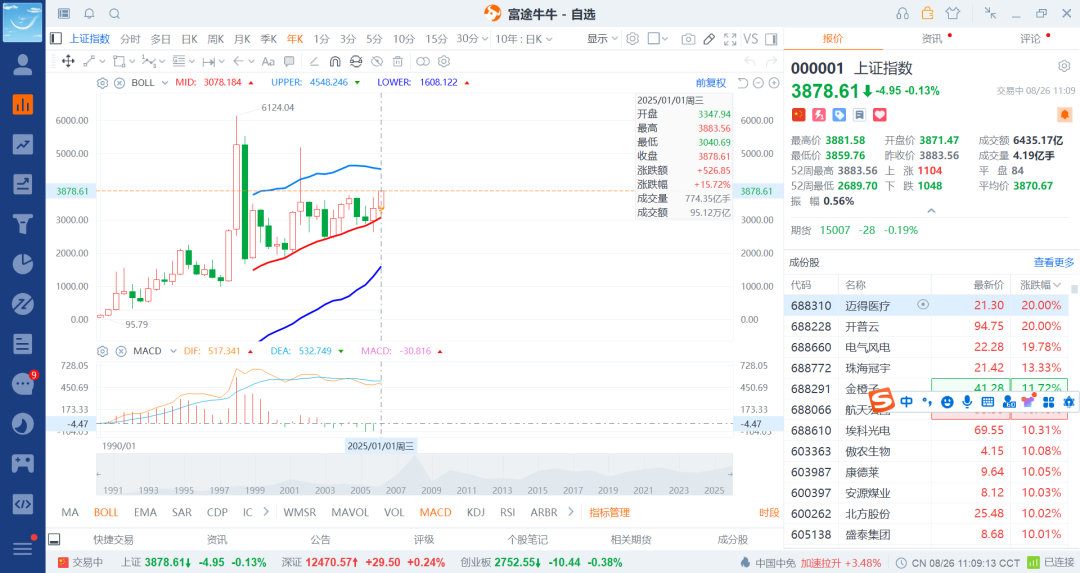Open the layout square dropdown
Image resolution: width=1080 pixels, height=573 pixels.
(x=658, y=39)
